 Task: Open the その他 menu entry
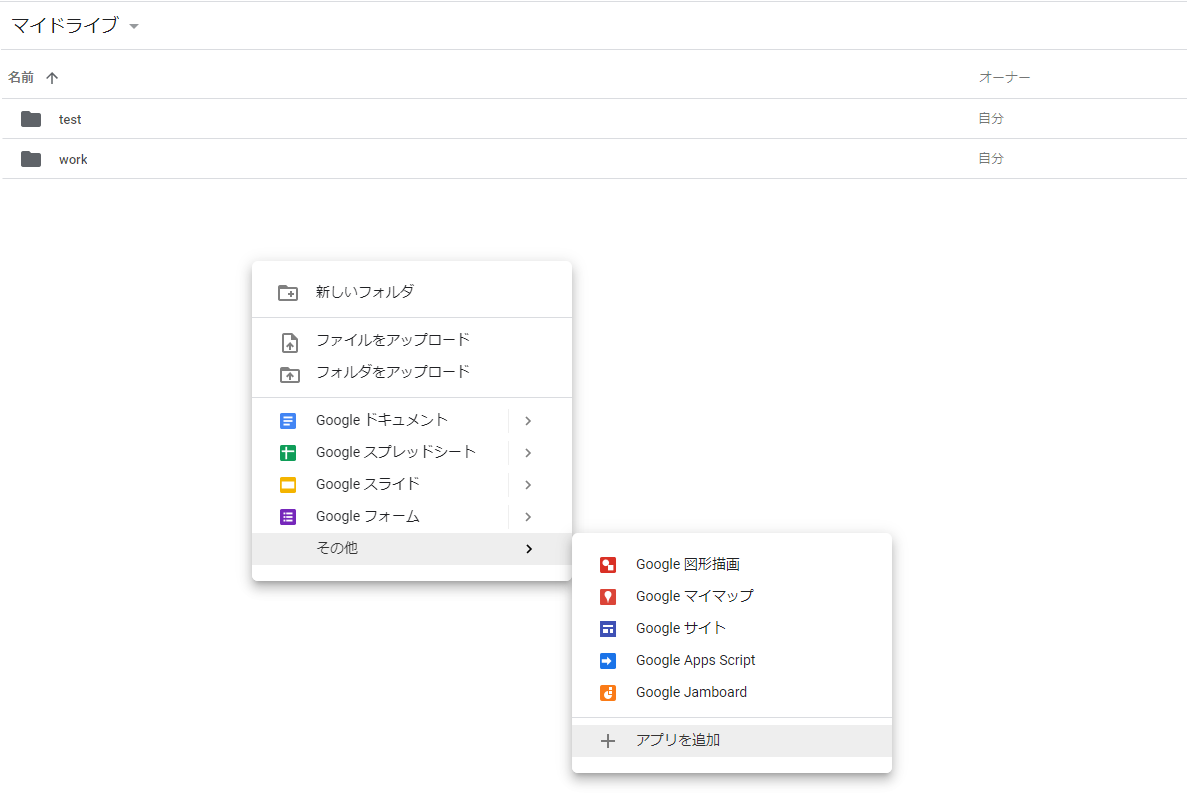pyautogui.click(x=412, y=548)
